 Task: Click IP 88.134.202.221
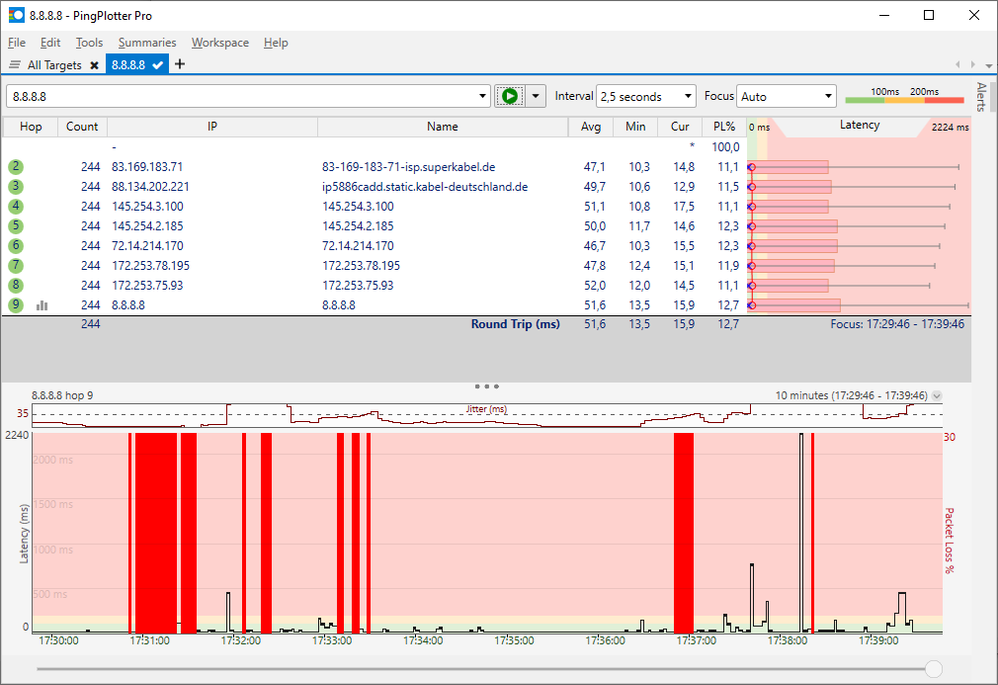[x=150, y=187]
